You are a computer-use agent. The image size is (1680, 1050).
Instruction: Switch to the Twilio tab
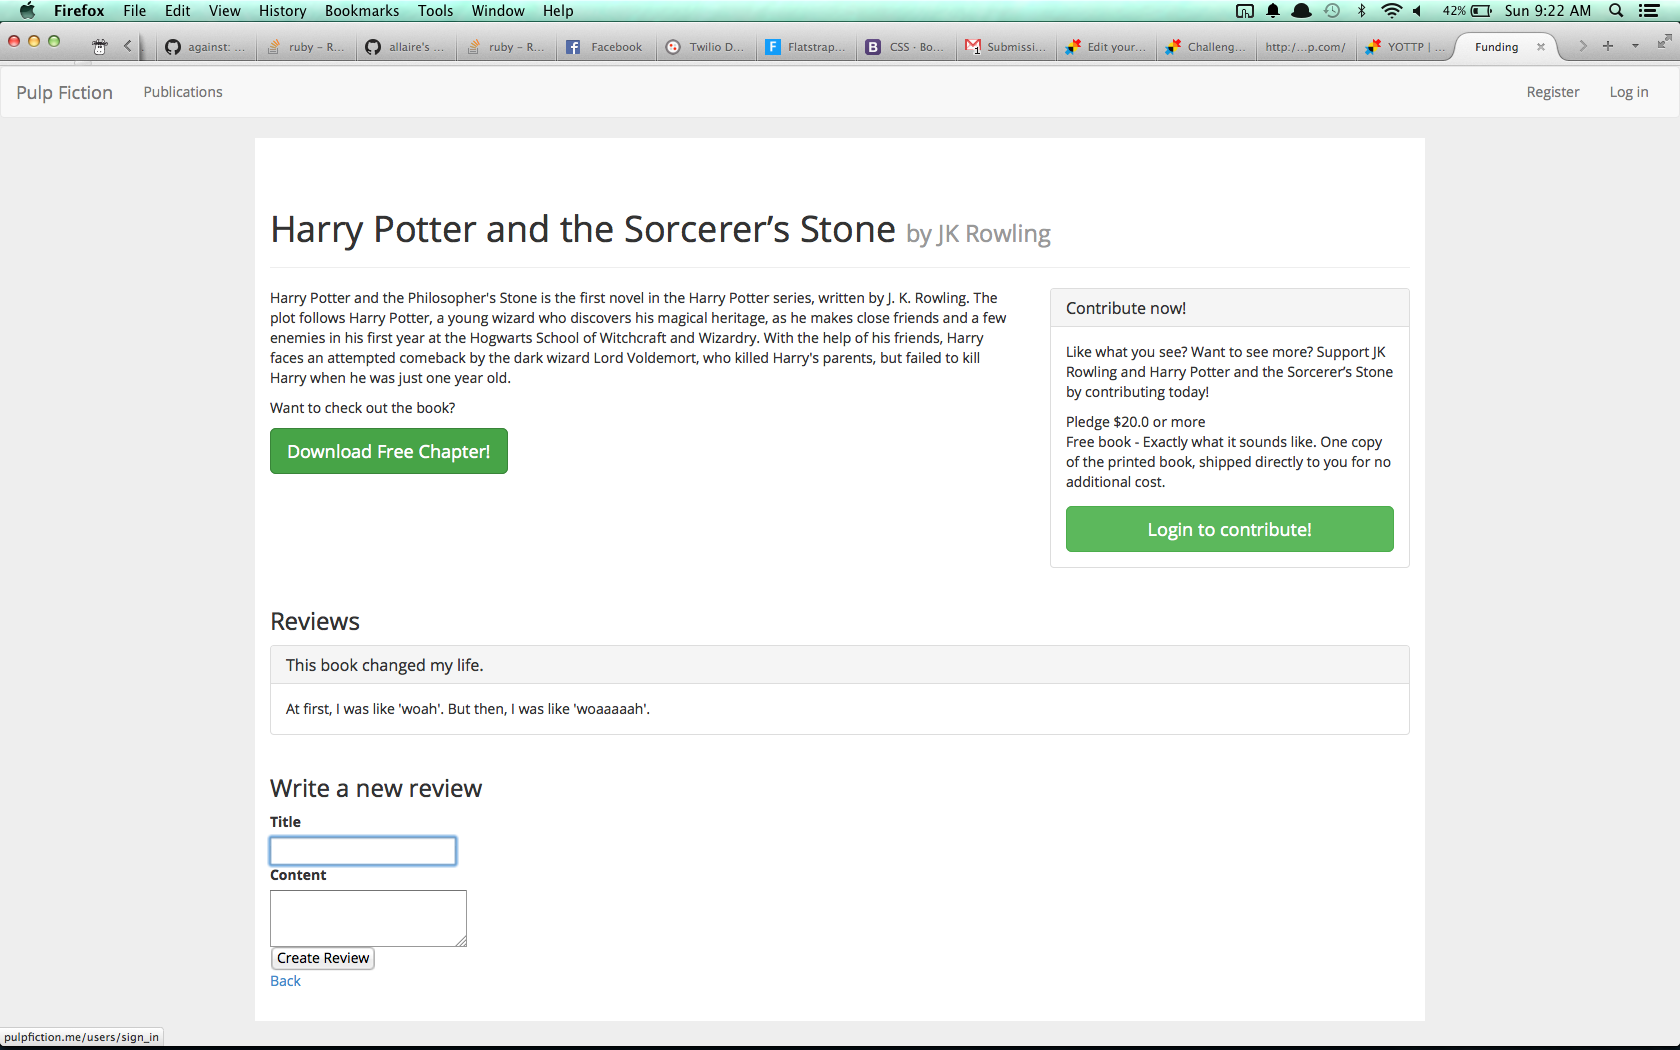coord(705,47)
